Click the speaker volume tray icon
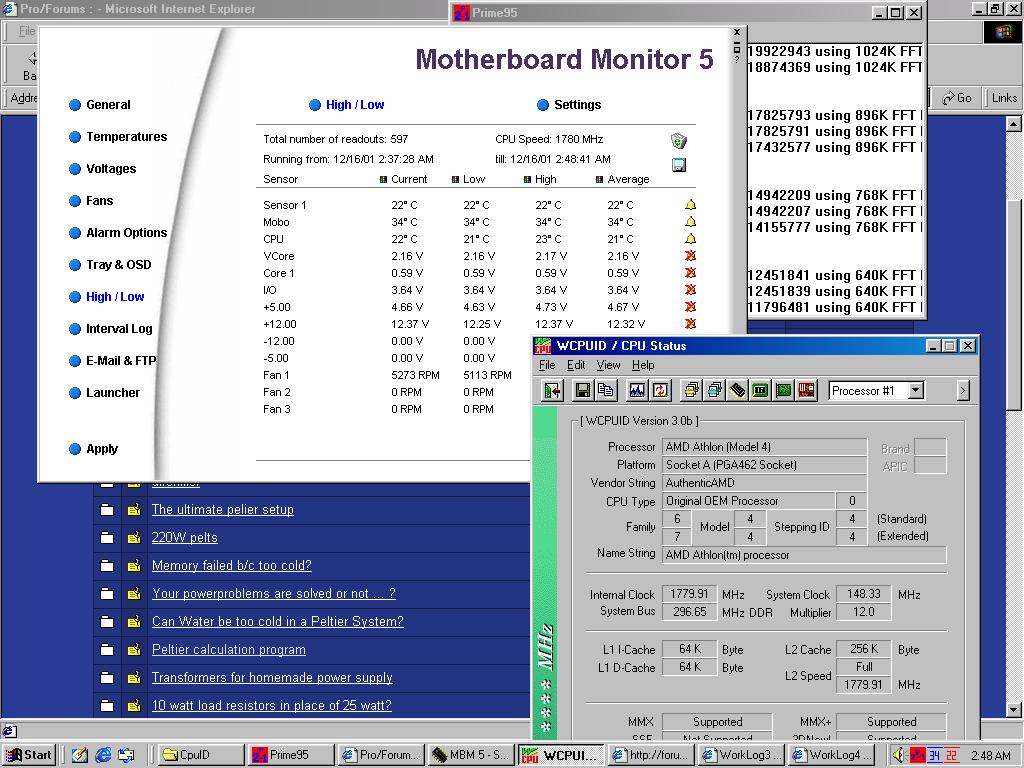Viewport: 1024px width, 768px height. click(x=899, y=755)
